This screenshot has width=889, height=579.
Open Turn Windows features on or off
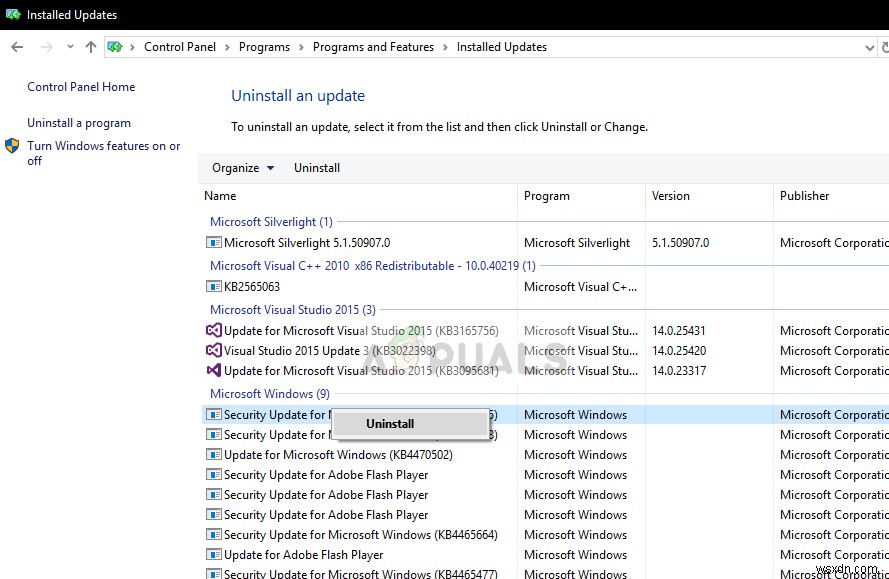coord(104,153)
